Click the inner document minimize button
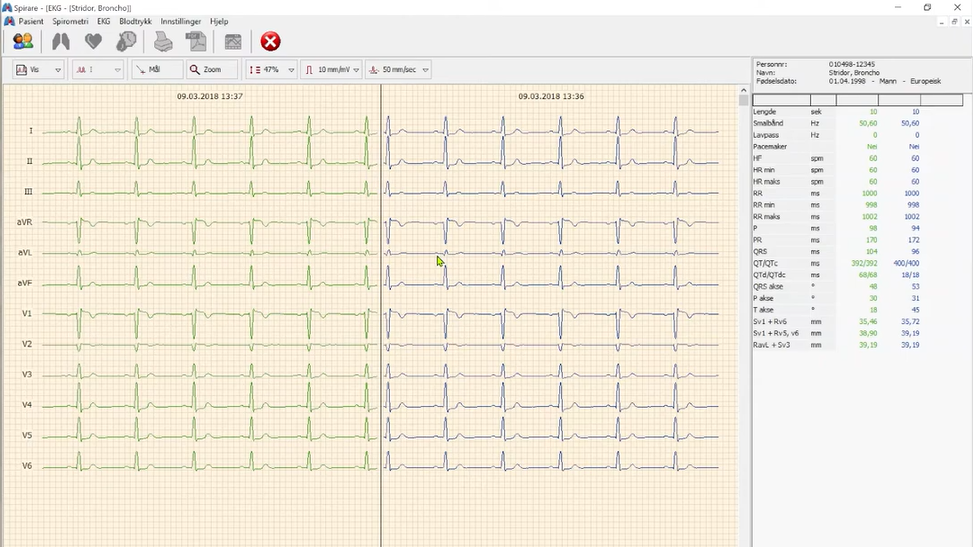 click(x=941, y=22)
